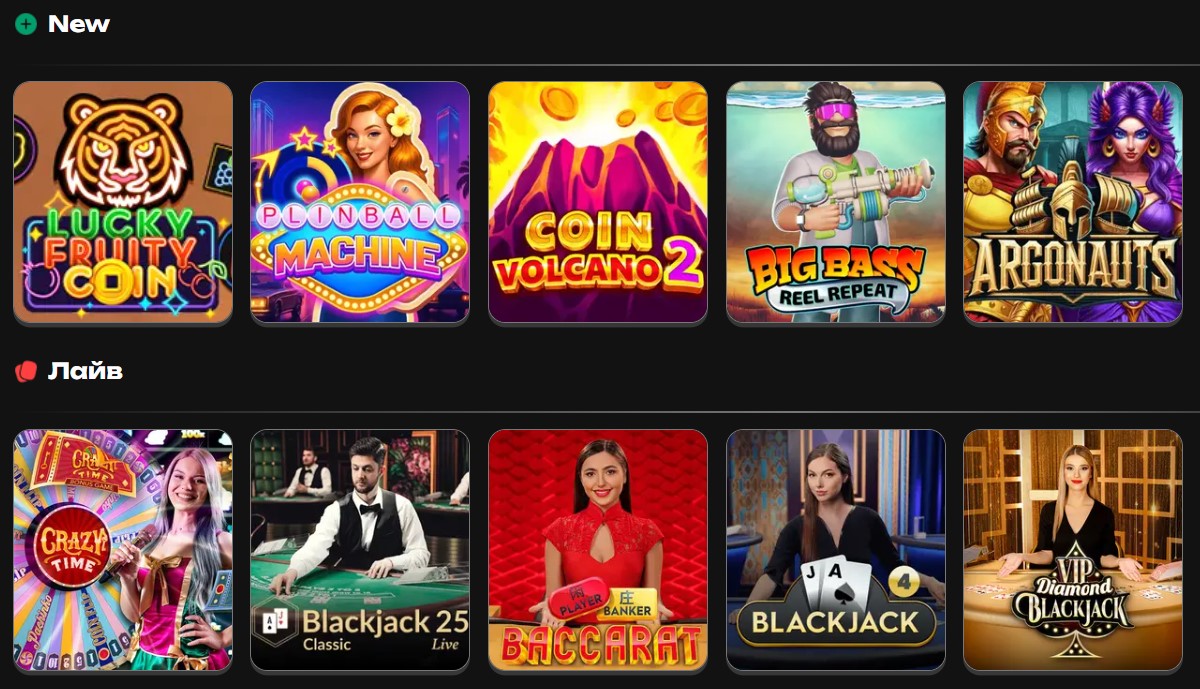Open the Lucky Fruity Coin game

pos(123,203)
